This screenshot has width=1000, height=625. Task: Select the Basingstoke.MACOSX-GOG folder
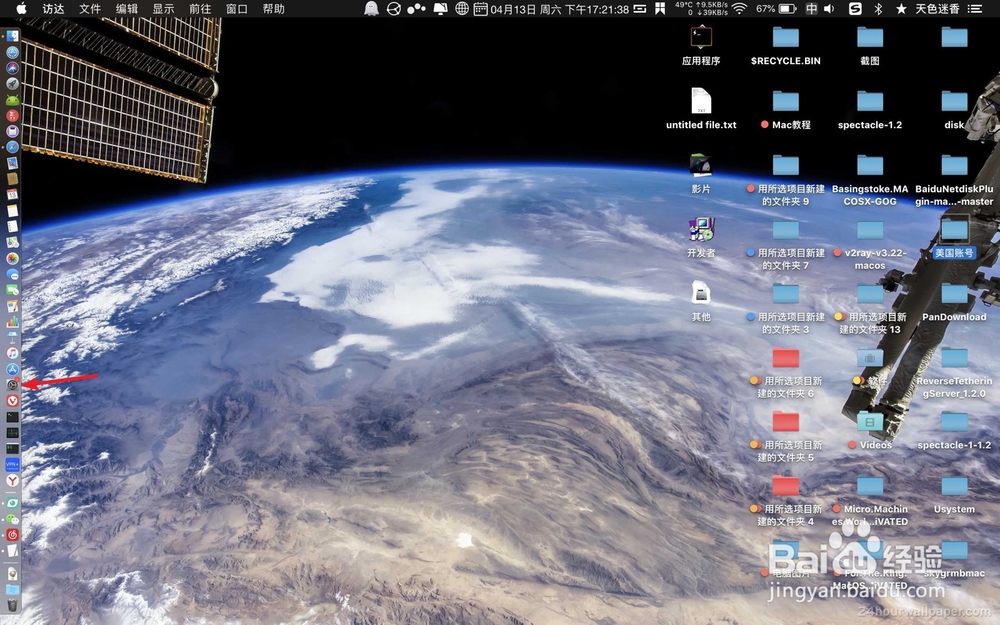click(870, 165)
